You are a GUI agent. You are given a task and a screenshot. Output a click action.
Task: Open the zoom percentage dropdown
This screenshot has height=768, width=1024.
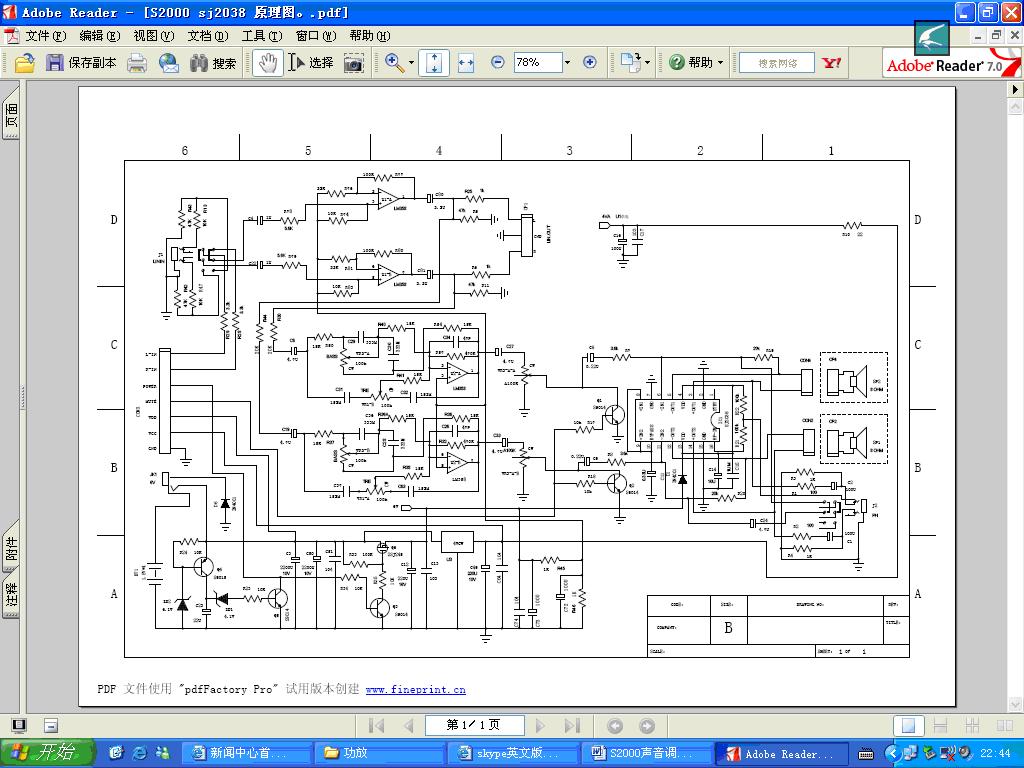pyautogui.click(x=567, y=62)
